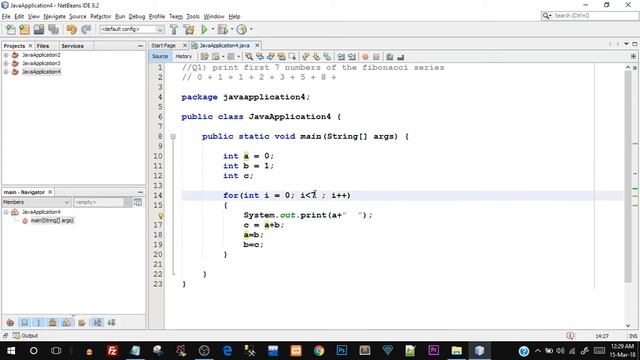
Task: Toggle Show Fields filter in Navigator
Action: 24,322
